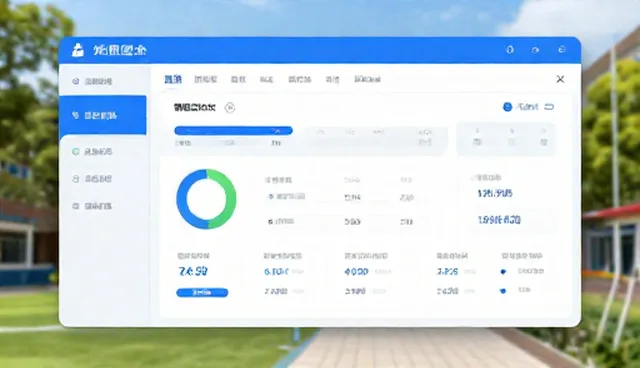Switch to the fifth tab in tab row

pos(300,79)
